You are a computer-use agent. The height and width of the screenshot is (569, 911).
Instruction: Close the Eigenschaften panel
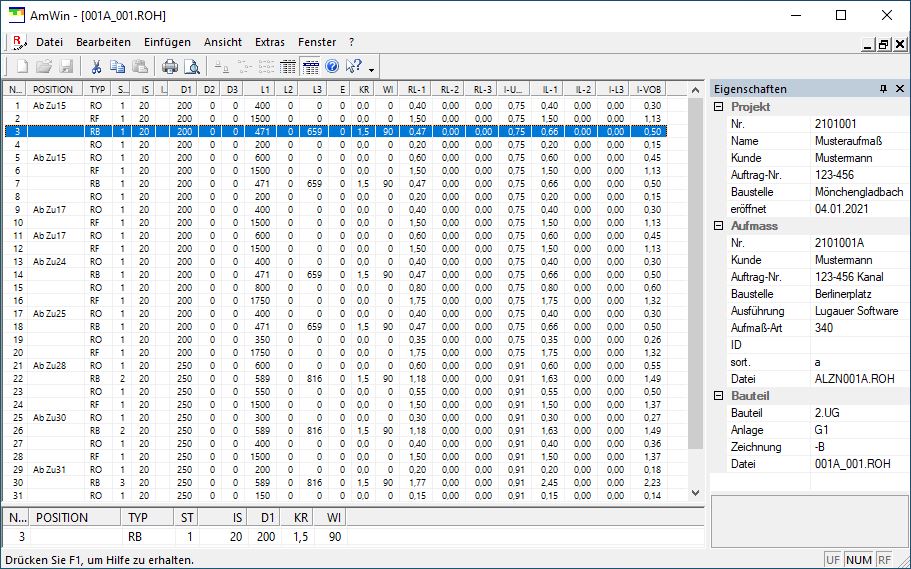click(x=899, y=89)
